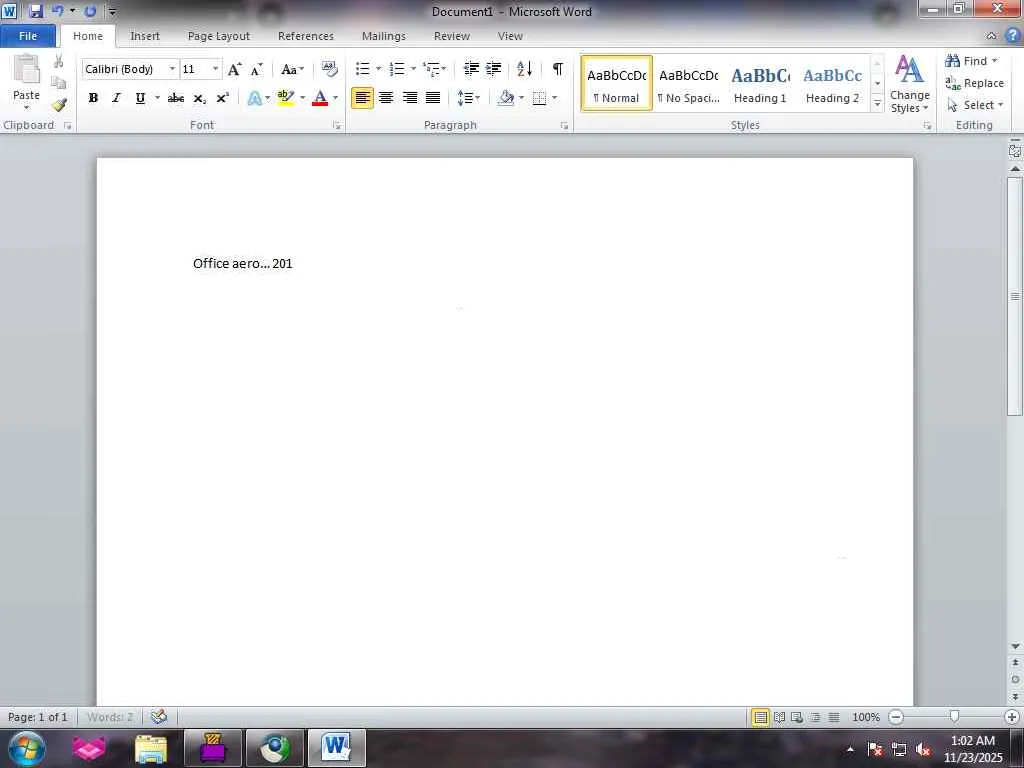
Task: Click the Replace icon in Editing group
Action: (952, 83)
